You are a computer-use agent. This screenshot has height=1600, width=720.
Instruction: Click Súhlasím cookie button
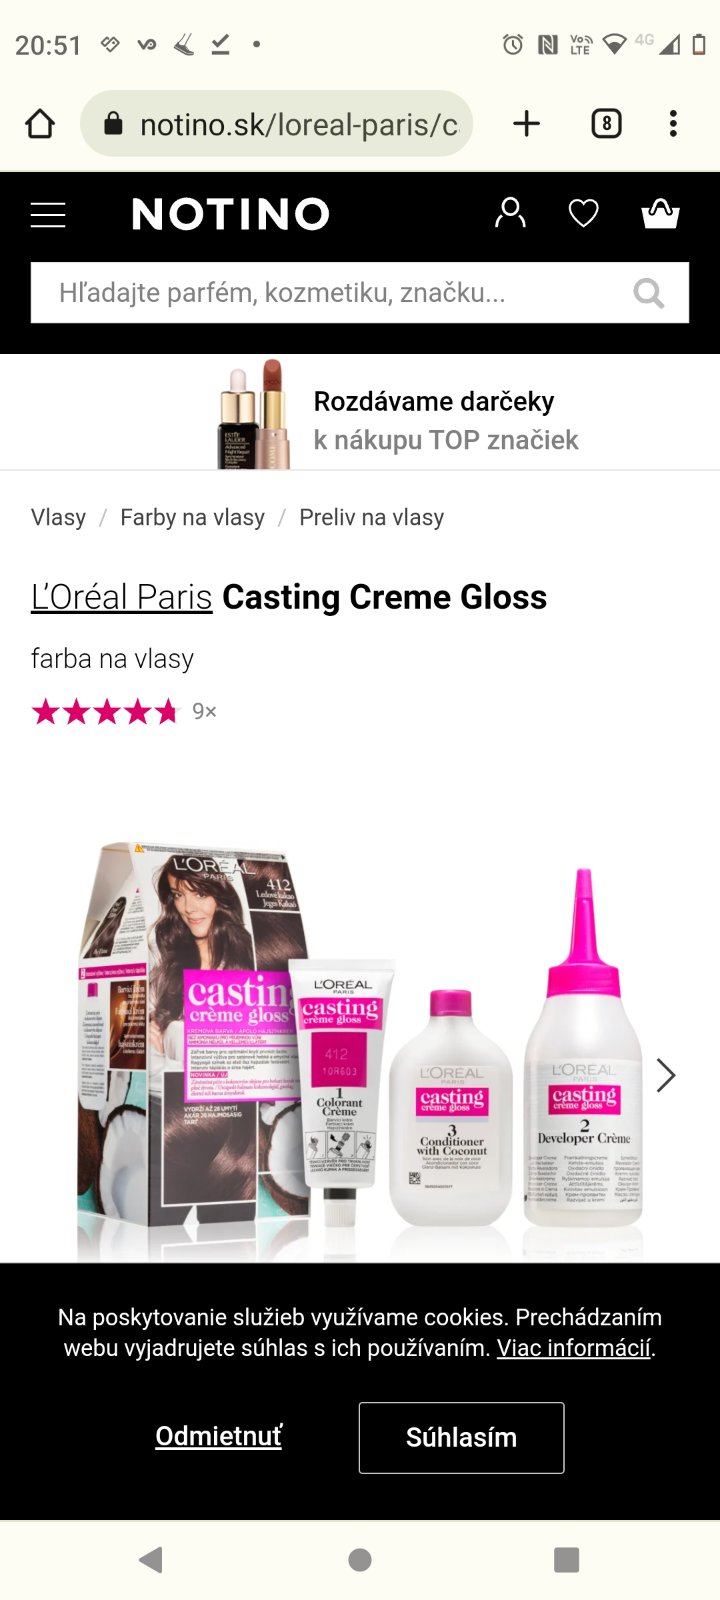[461, 1437]
